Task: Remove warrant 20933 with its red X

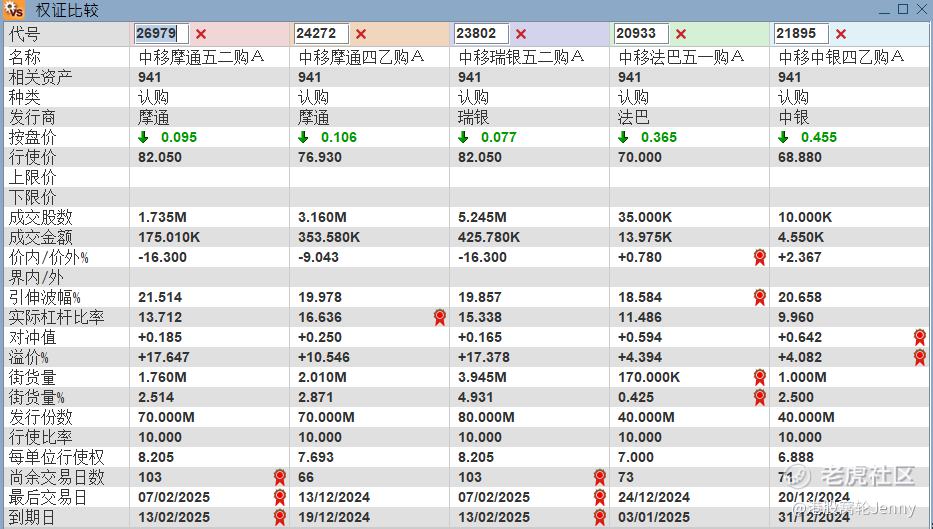Action: click(681, 34)
